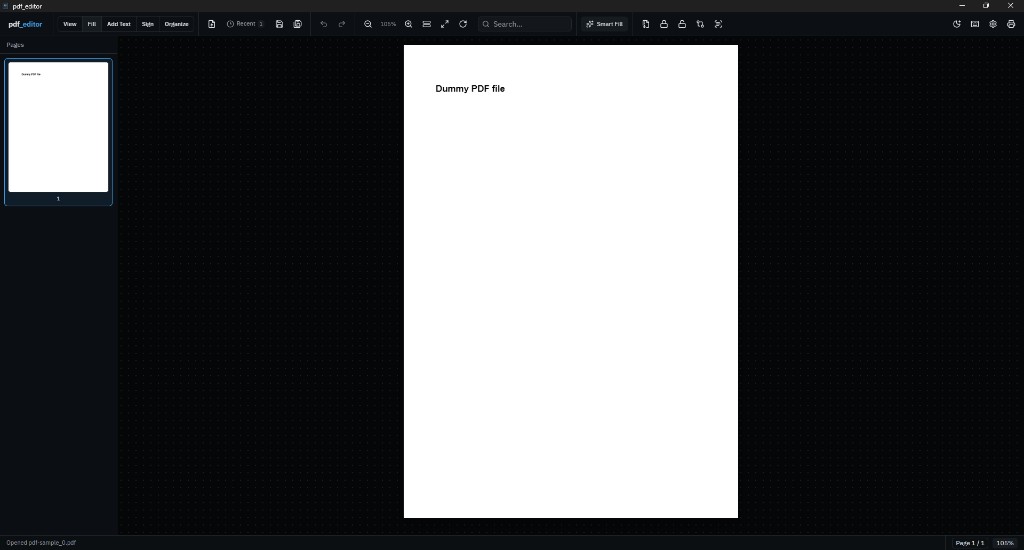This screenshot has width=1024, height=550.
Task: Click the 105% zoom level in toolbar
Action: pyautogui.click(x=389, y=24)
